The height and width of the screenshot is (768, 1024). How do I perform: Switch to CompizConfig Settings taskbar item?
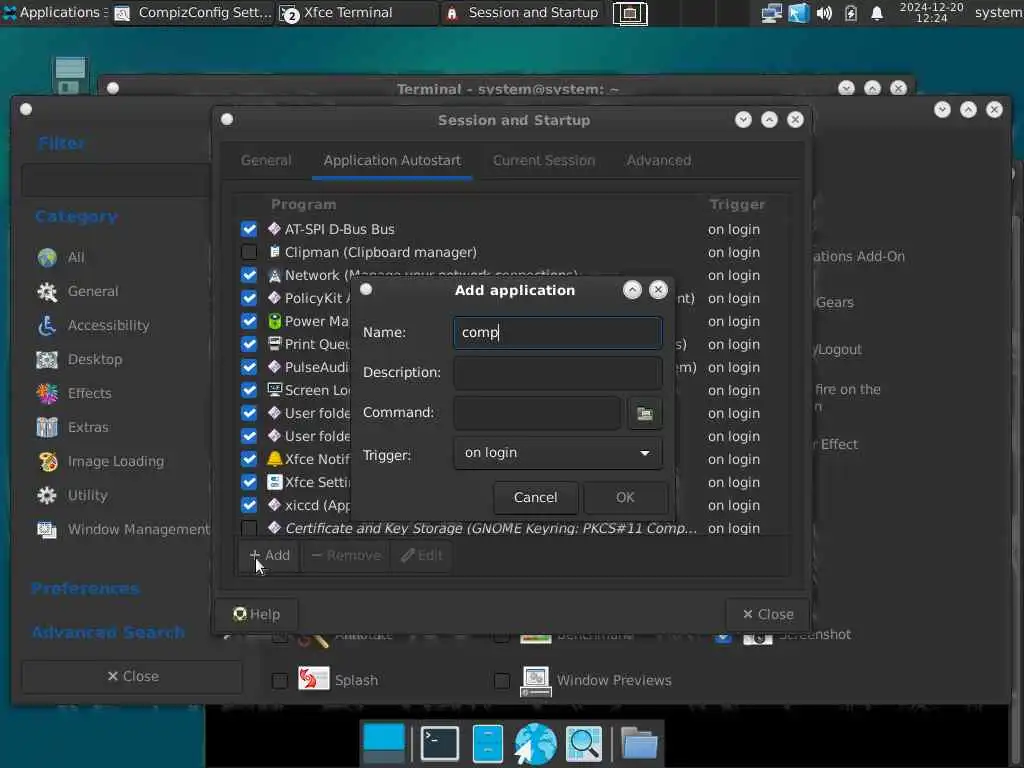(x=193, y=12)
